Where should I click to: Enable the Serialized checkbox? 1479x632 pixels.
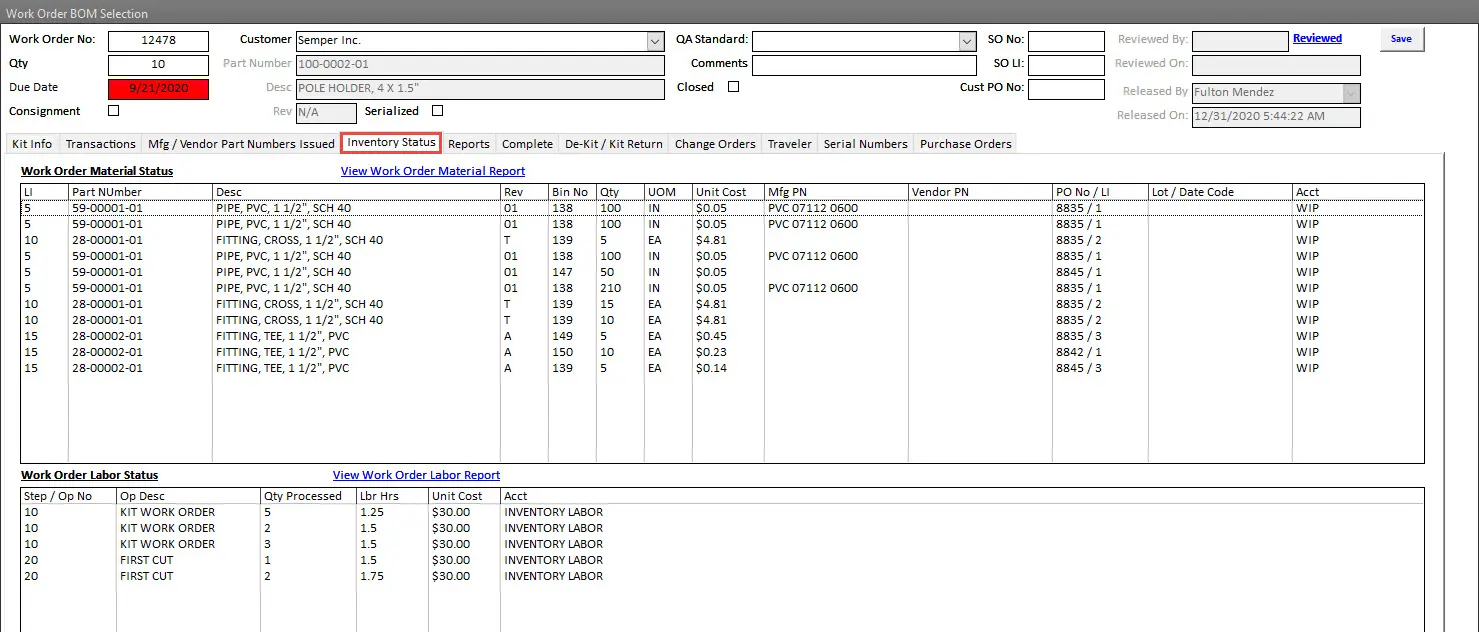pyautogui.click(x=437, y=111)
